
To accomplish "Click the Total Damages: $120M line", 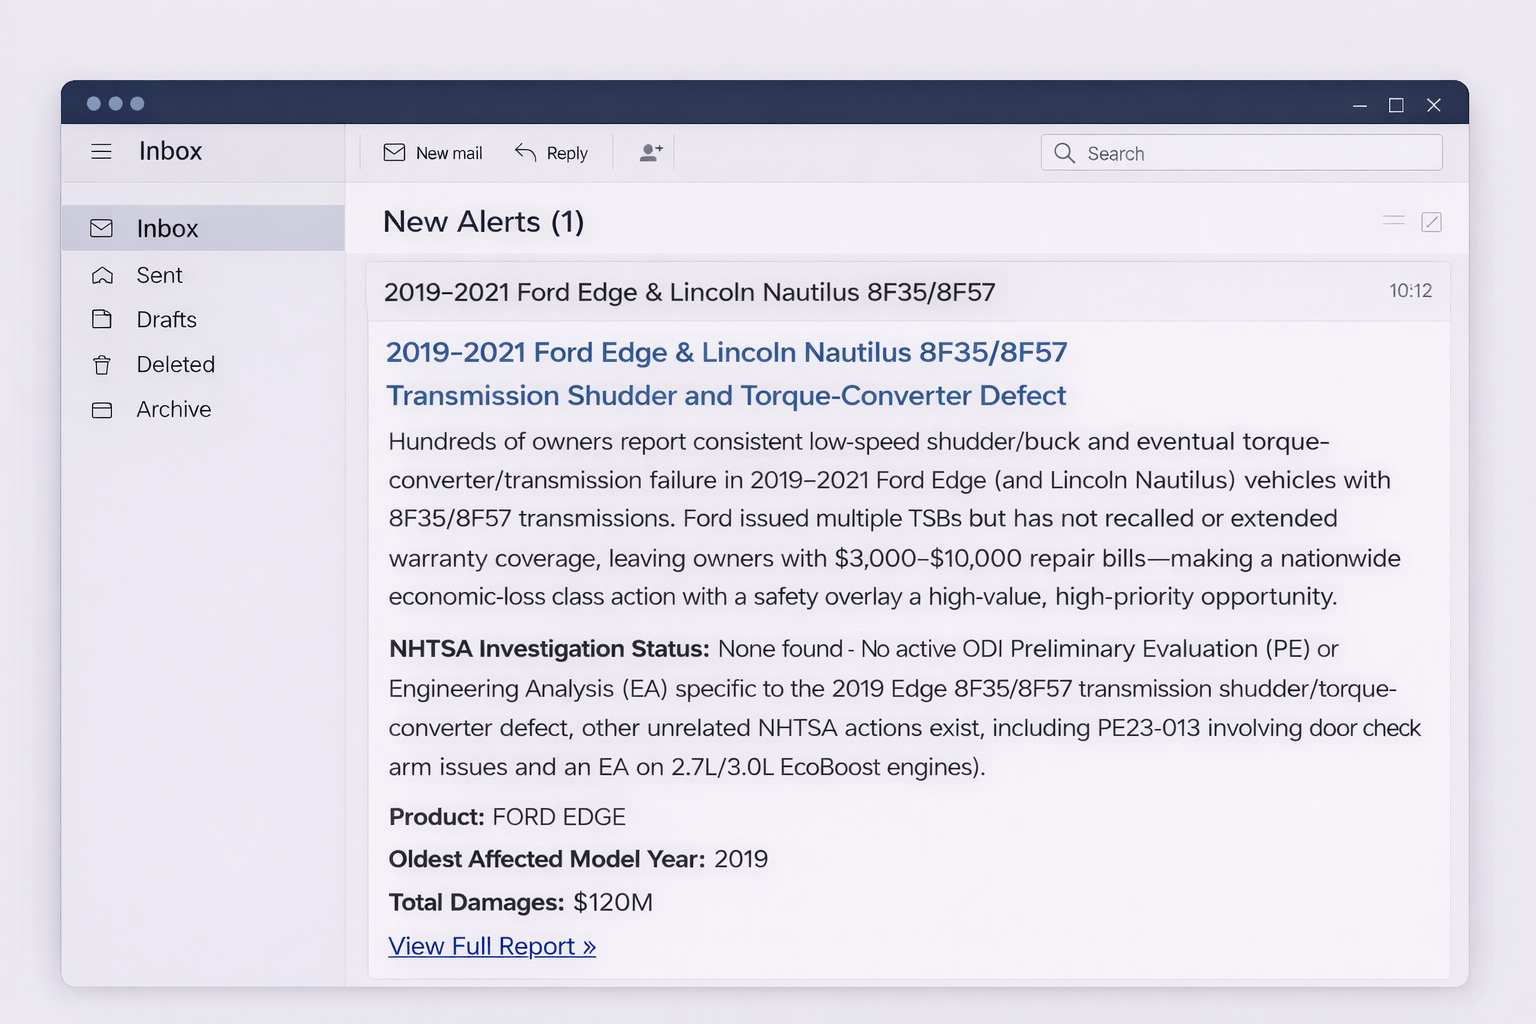I will pyautogui.click(x=520, y=902).
